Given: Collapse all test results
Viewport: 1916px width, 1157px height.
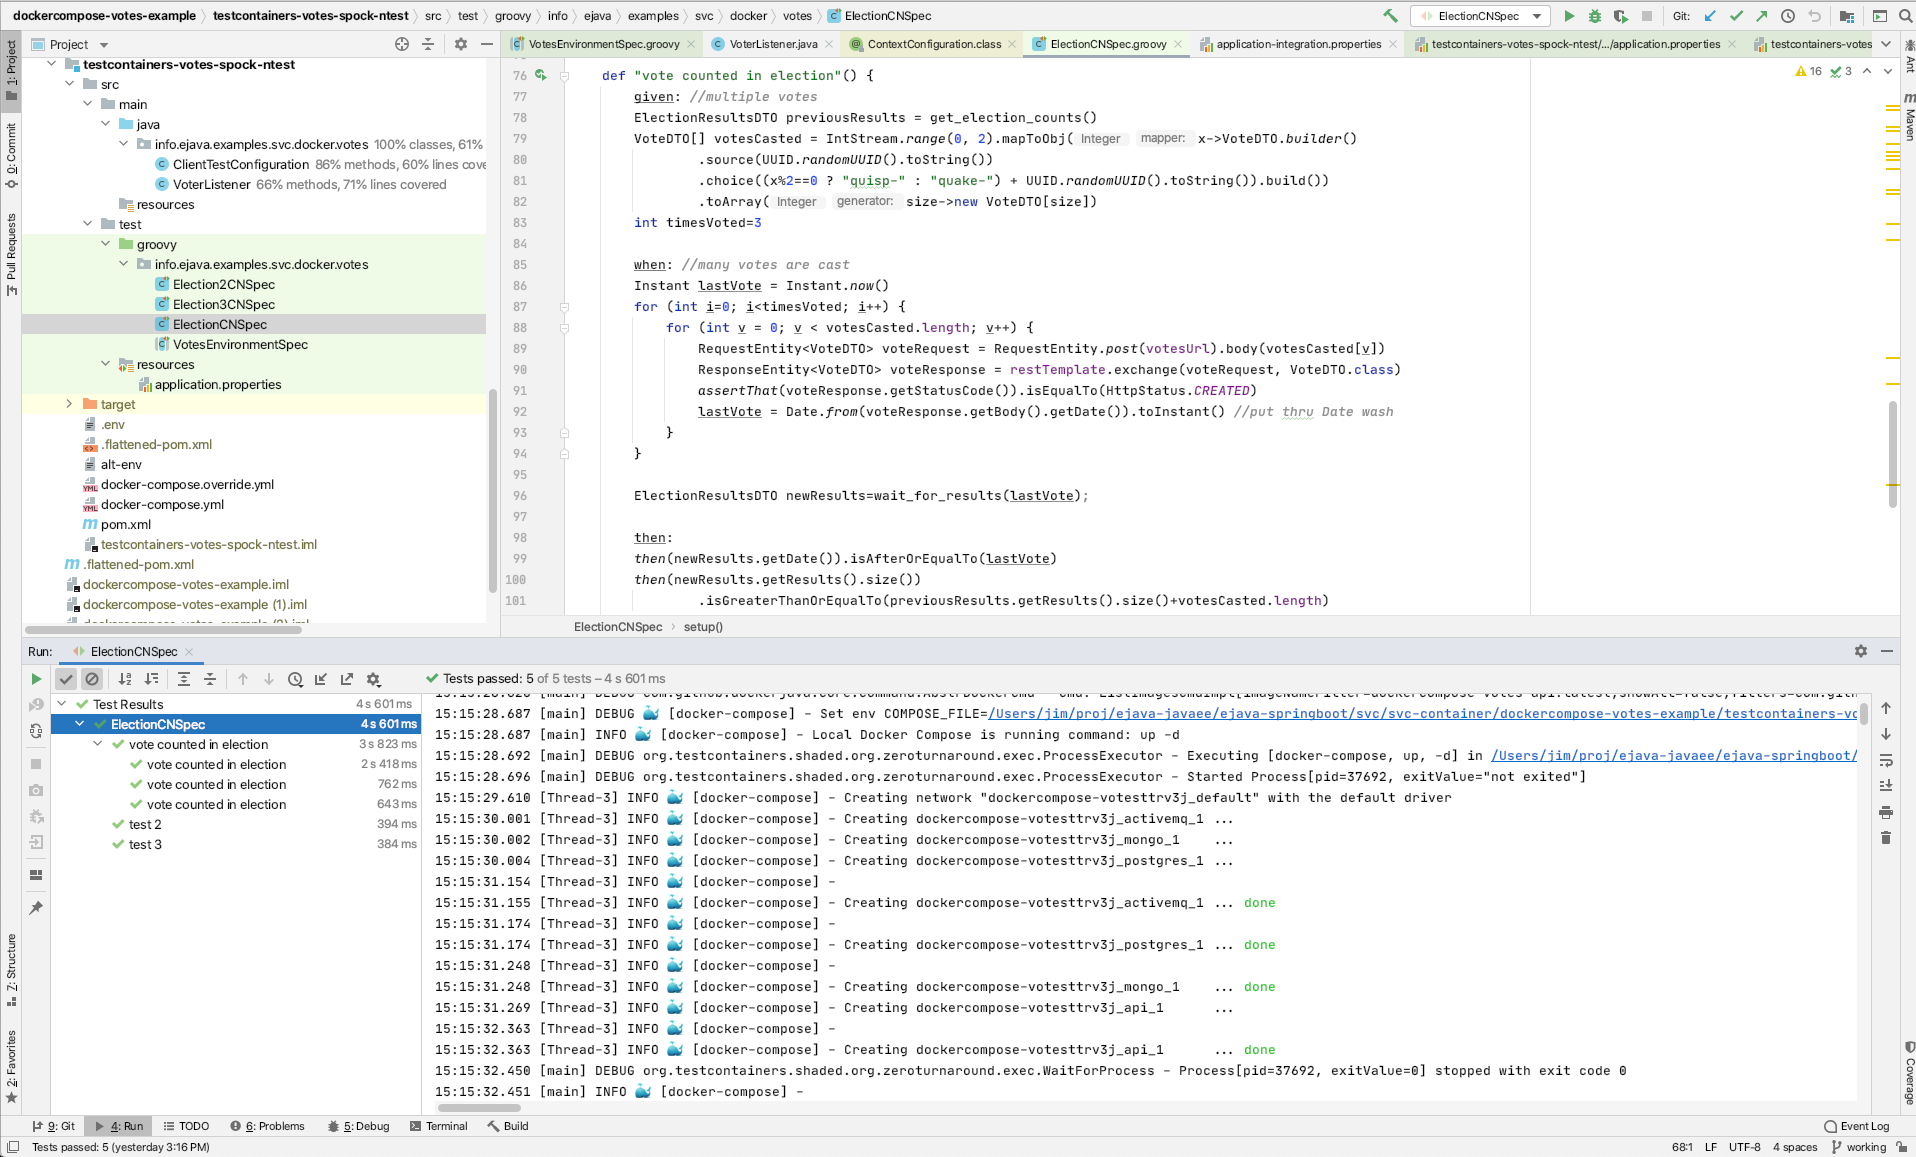Looking at the screenshot, I should pyautogui.click(x=210, y=679).
